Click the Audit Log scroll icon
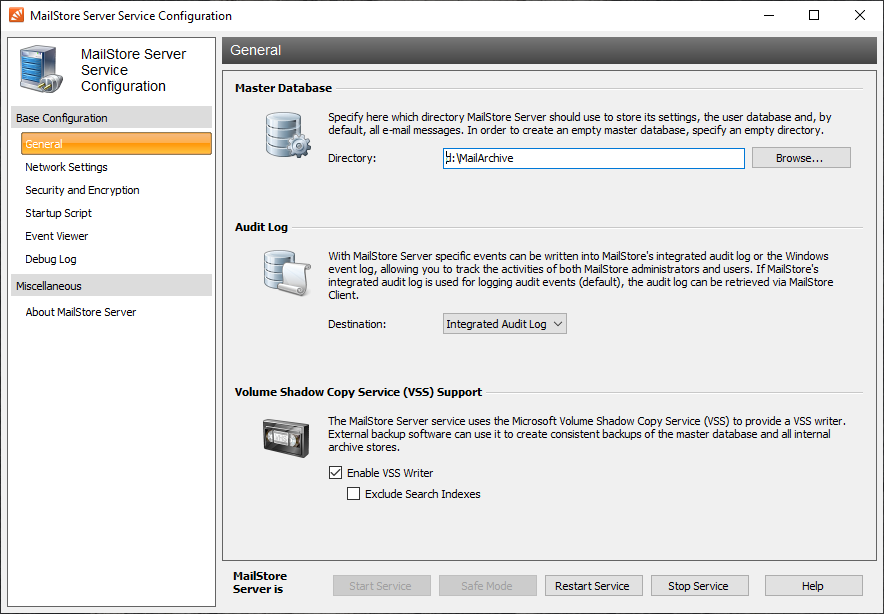Image resolution: width=884 pixels, height=614 pixels. pyautogui.click(x=287, y=273)
